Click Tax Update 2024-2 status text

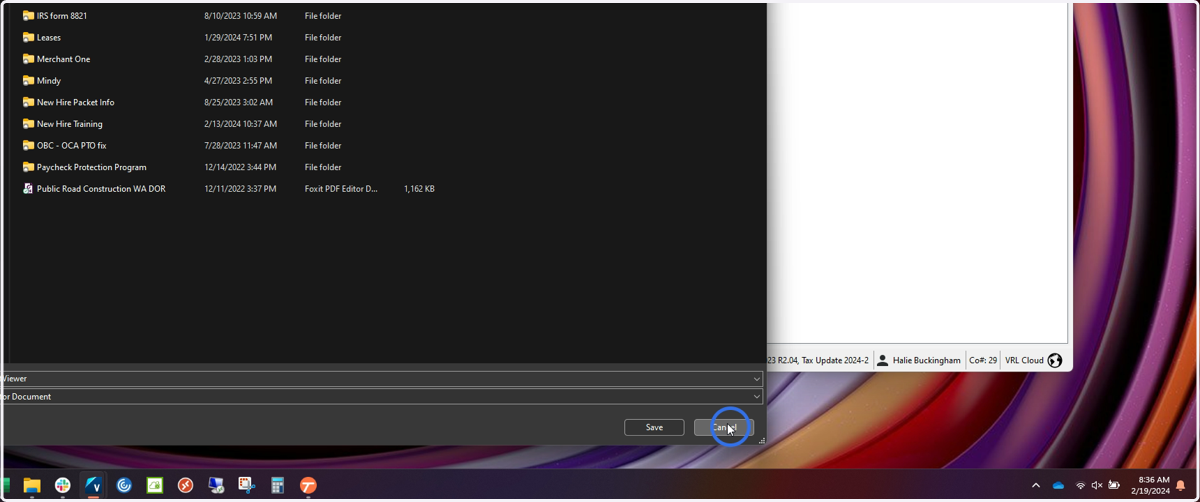pos(835,360)
